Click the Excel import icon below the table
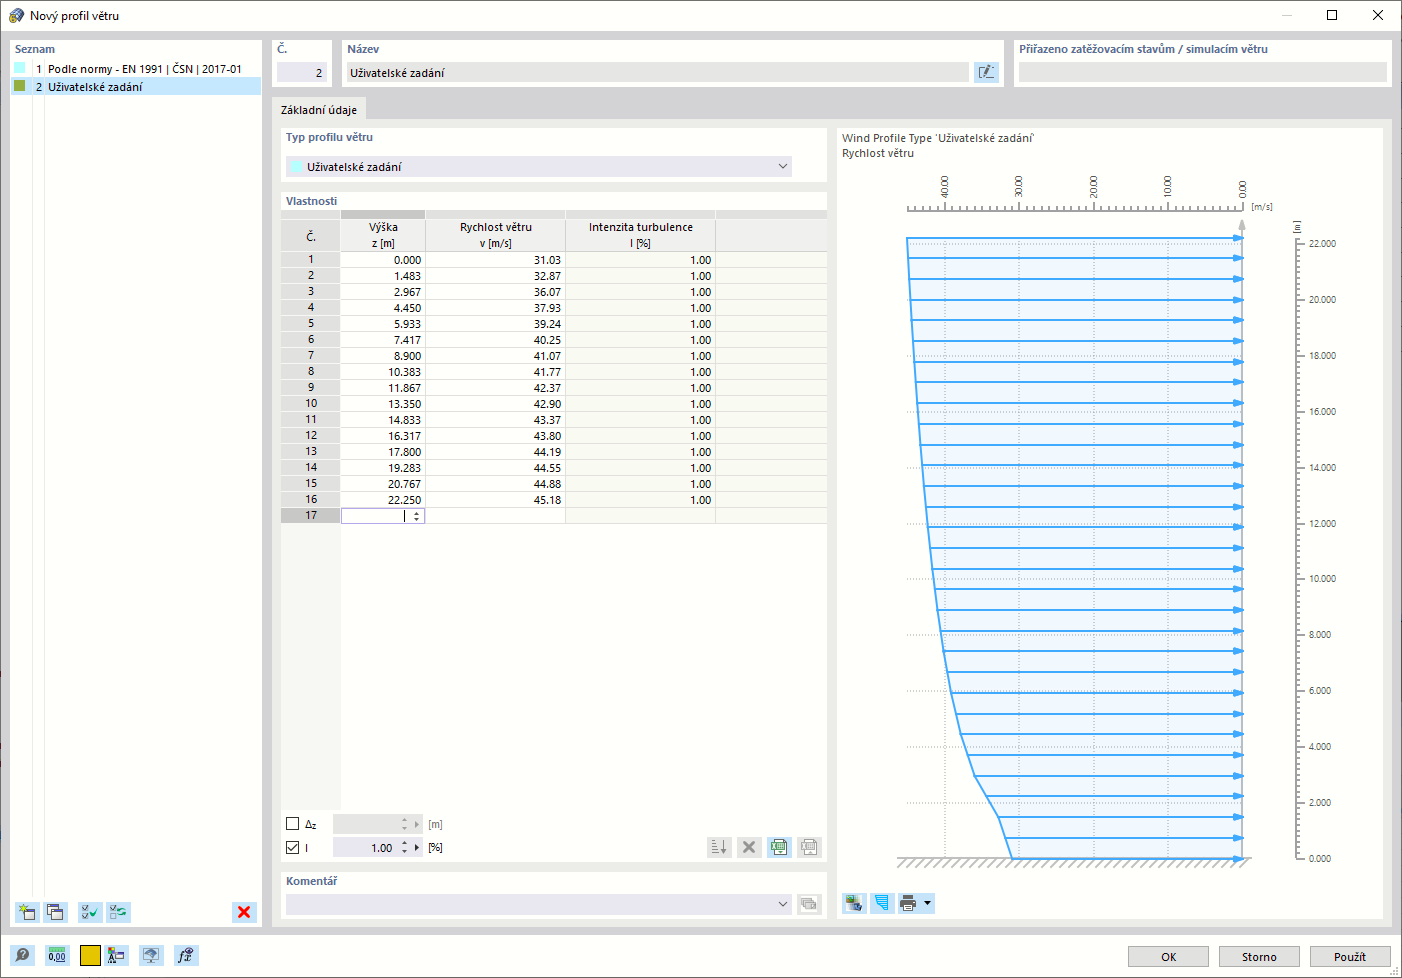This screenshot has width=1402, height=978. coord(809,847)
